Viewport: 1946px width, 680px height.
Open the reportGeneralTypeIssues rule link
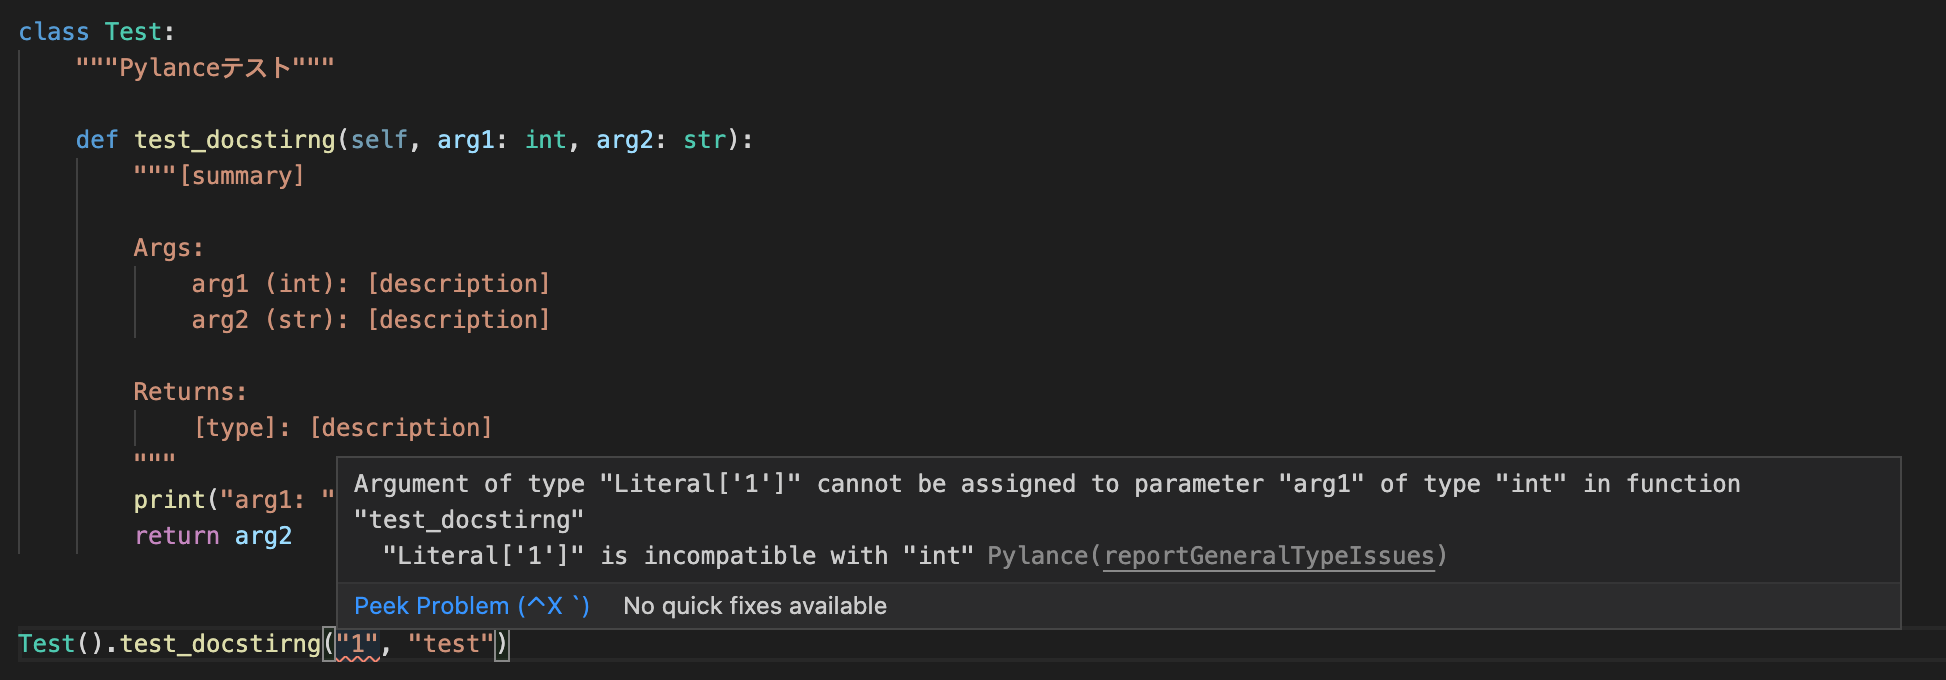click(x=1268, y=556)
